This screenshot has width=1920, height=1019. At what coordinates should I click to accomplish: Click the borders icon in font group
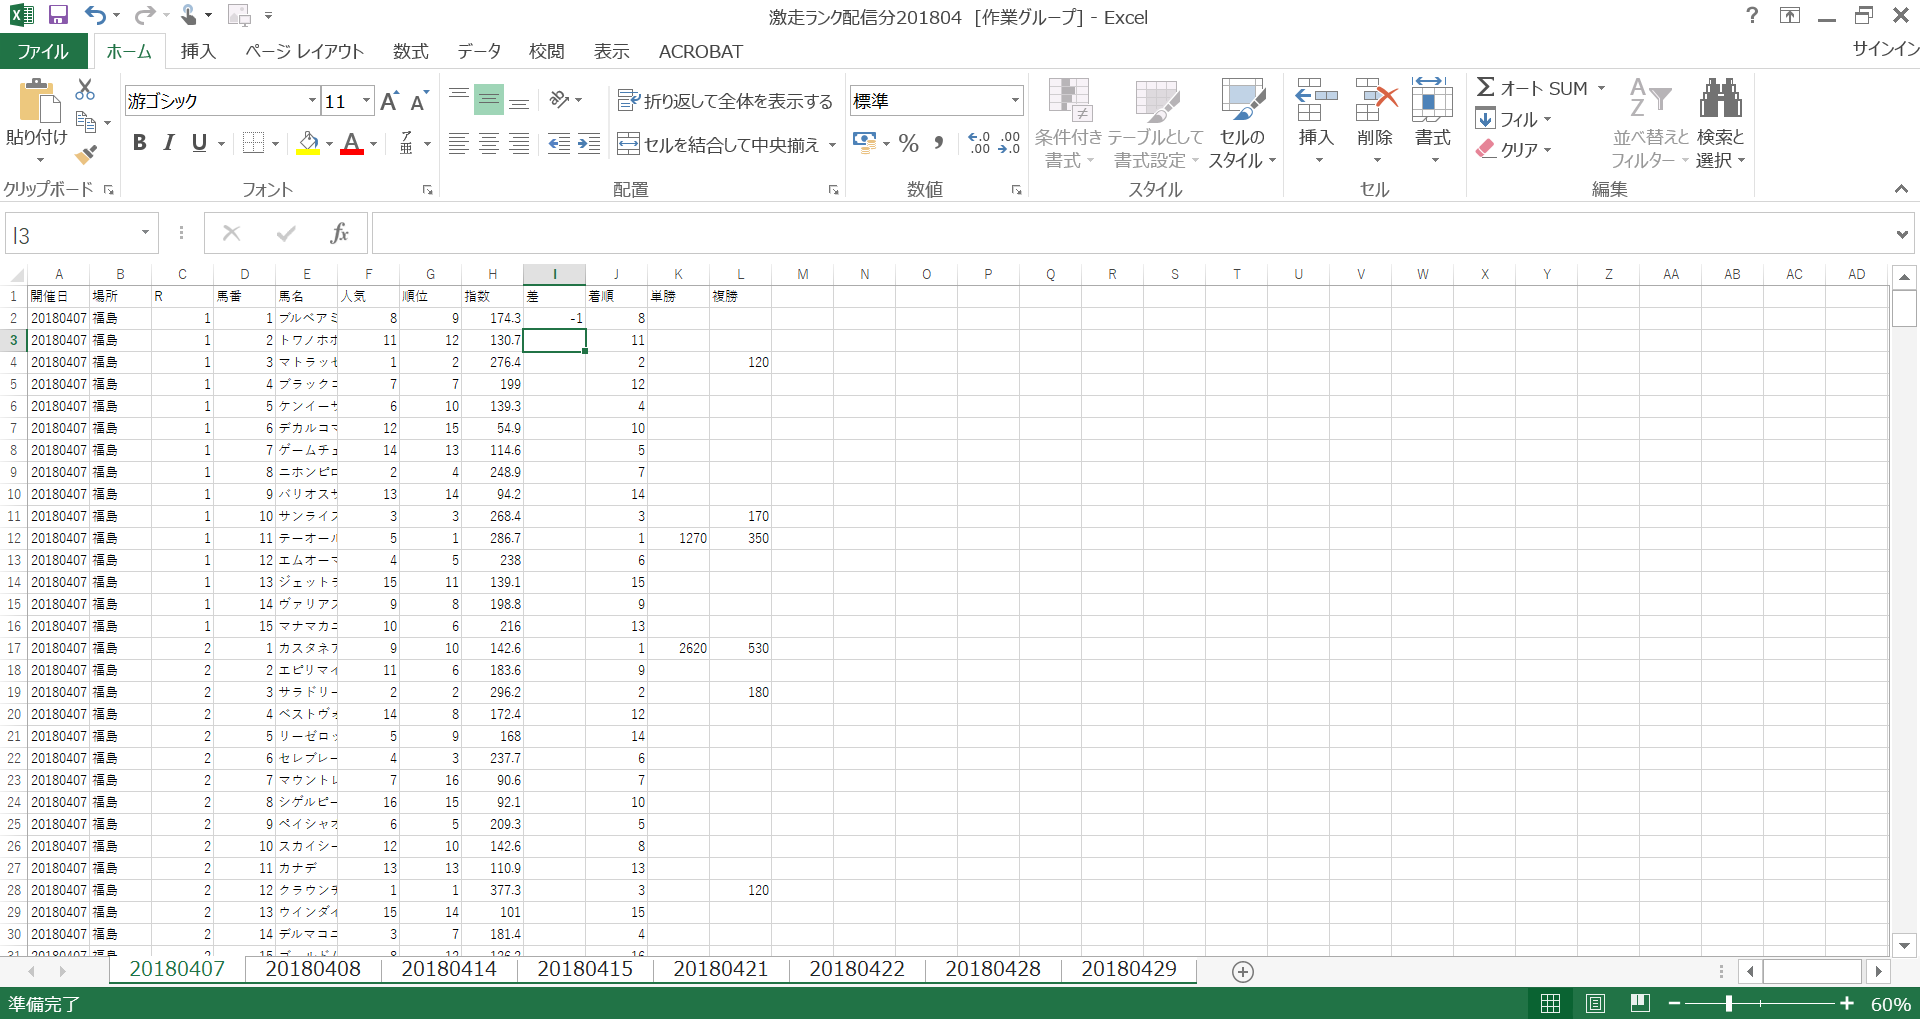click(x=254, y=143)
